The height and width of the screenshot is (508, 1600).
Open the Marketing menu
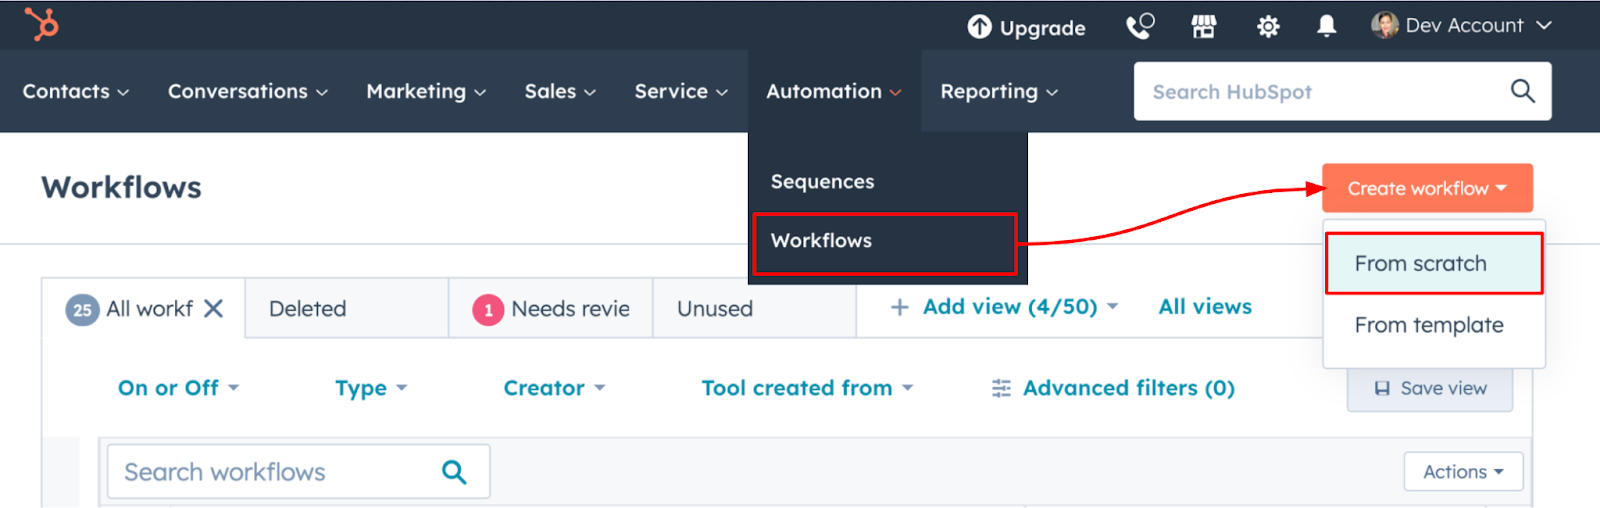pos(426,91)
